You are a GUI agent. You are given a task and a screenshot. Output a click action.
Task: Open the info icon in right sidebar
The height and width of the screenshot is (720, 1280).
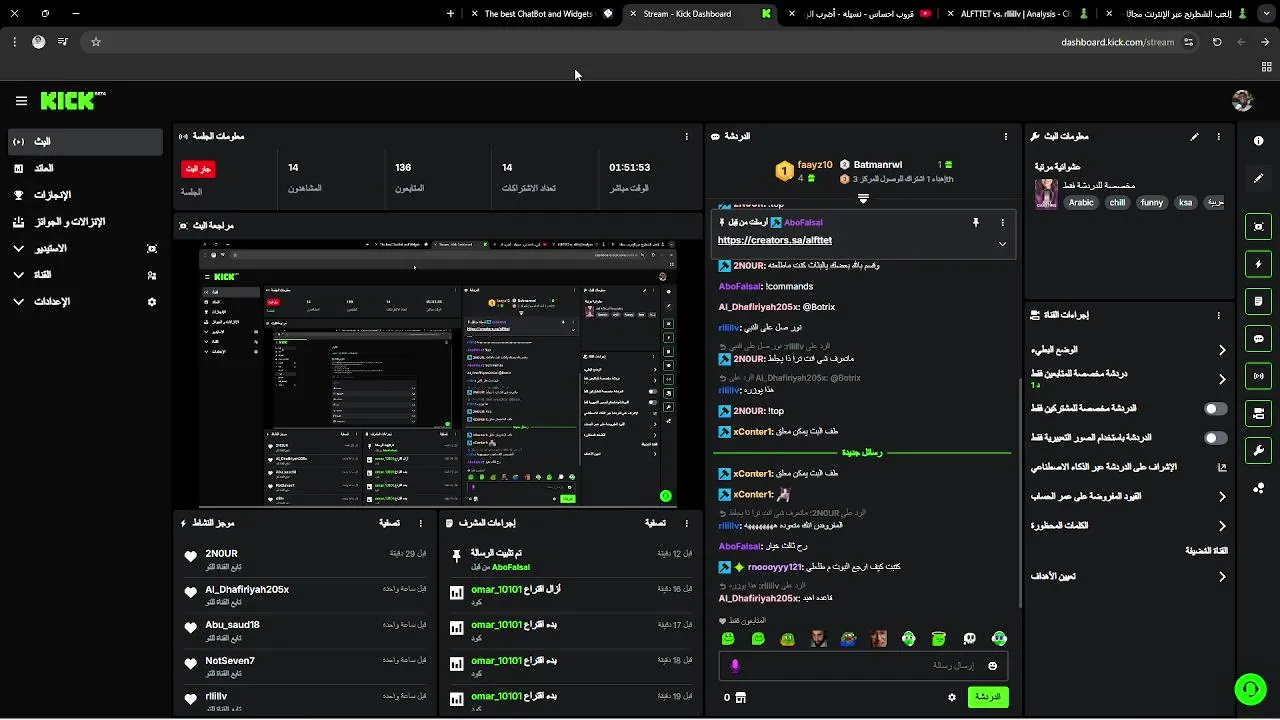(x=1258, y=141)
